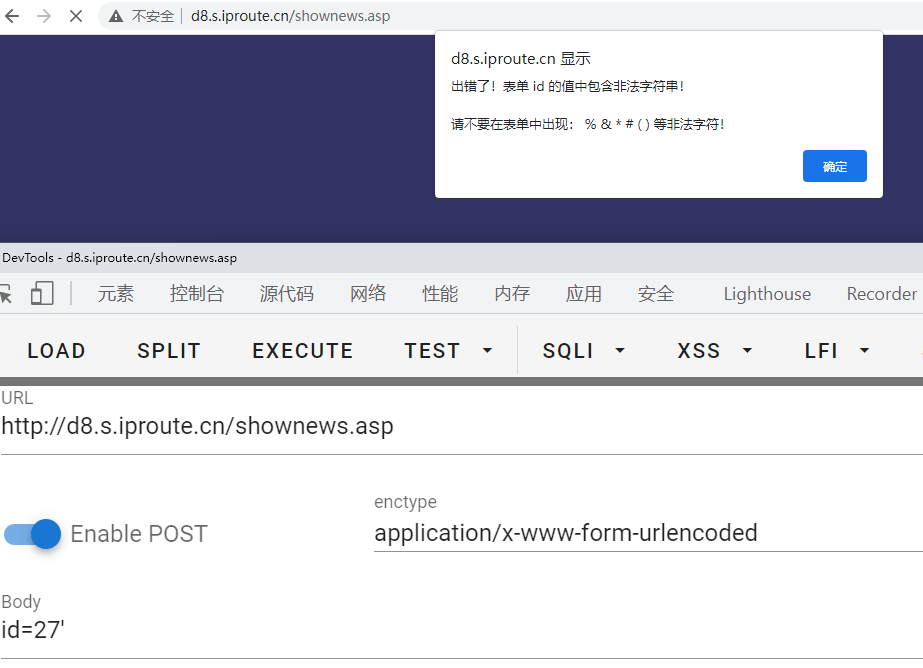923x668 pixels.
Task: Open the 网络 tab
Action: [x=368, y=294]
